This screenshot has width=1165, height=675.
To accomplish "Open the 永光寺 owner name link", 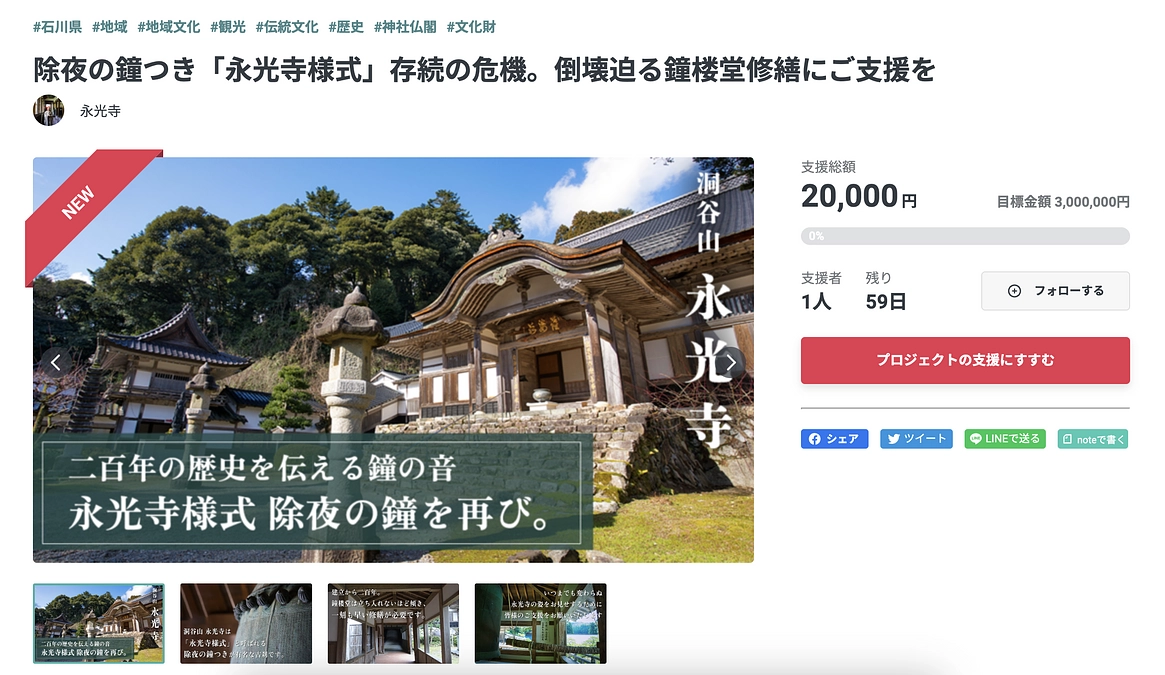I will pos(100,111).
